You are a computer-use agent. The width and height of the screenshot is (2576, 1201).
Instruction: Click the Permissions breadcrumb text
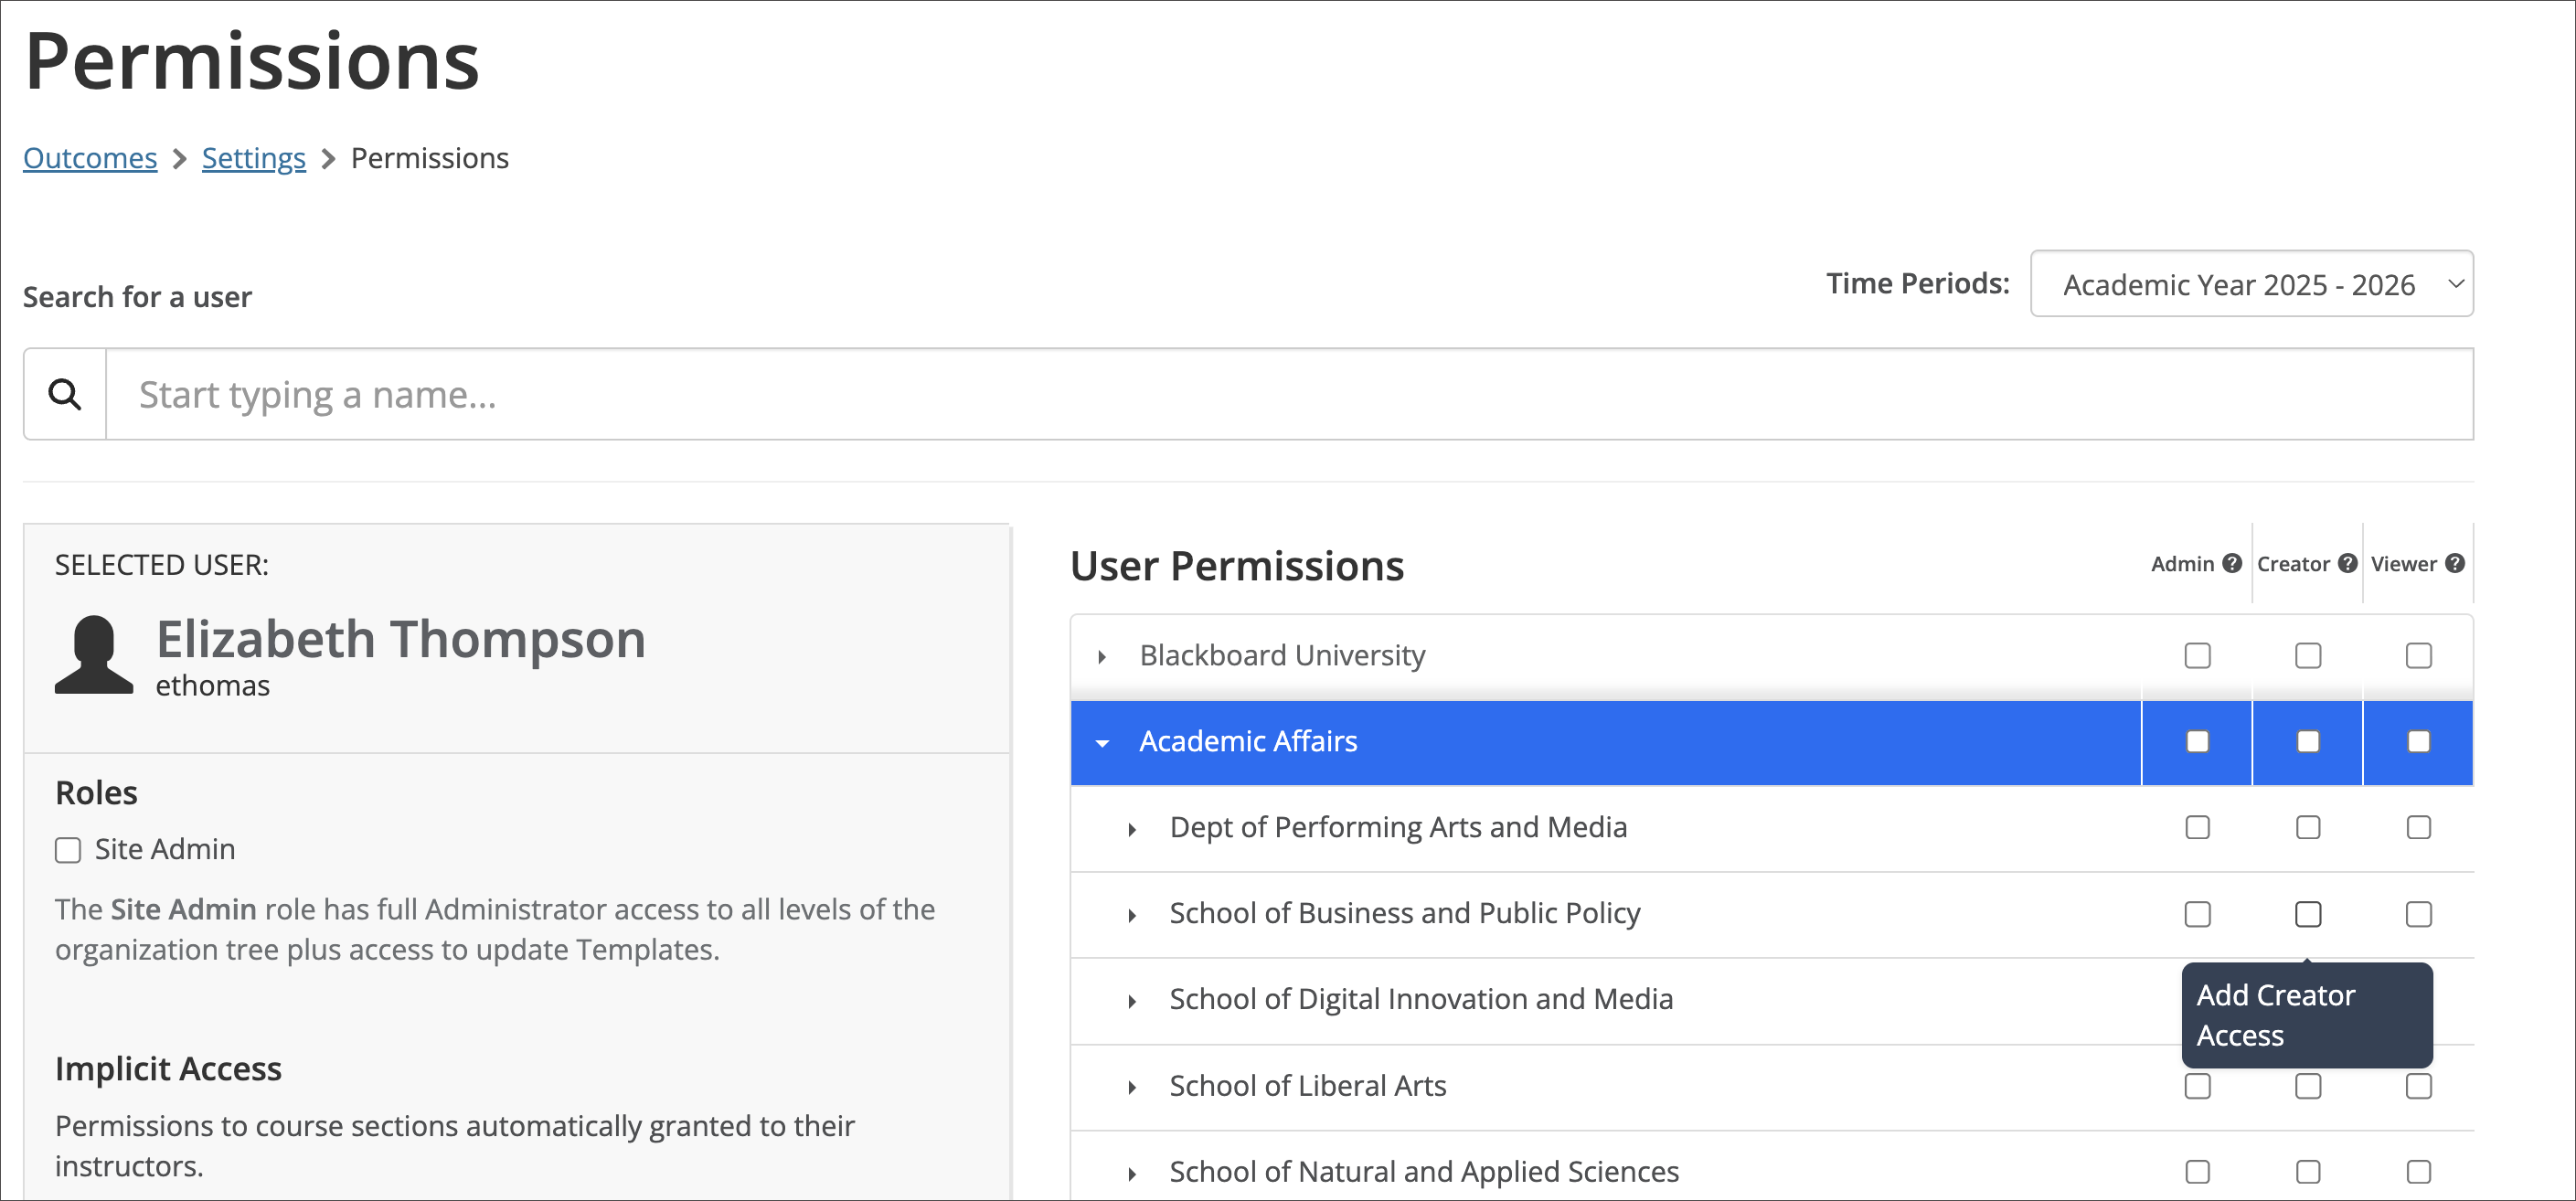(429, 158)
